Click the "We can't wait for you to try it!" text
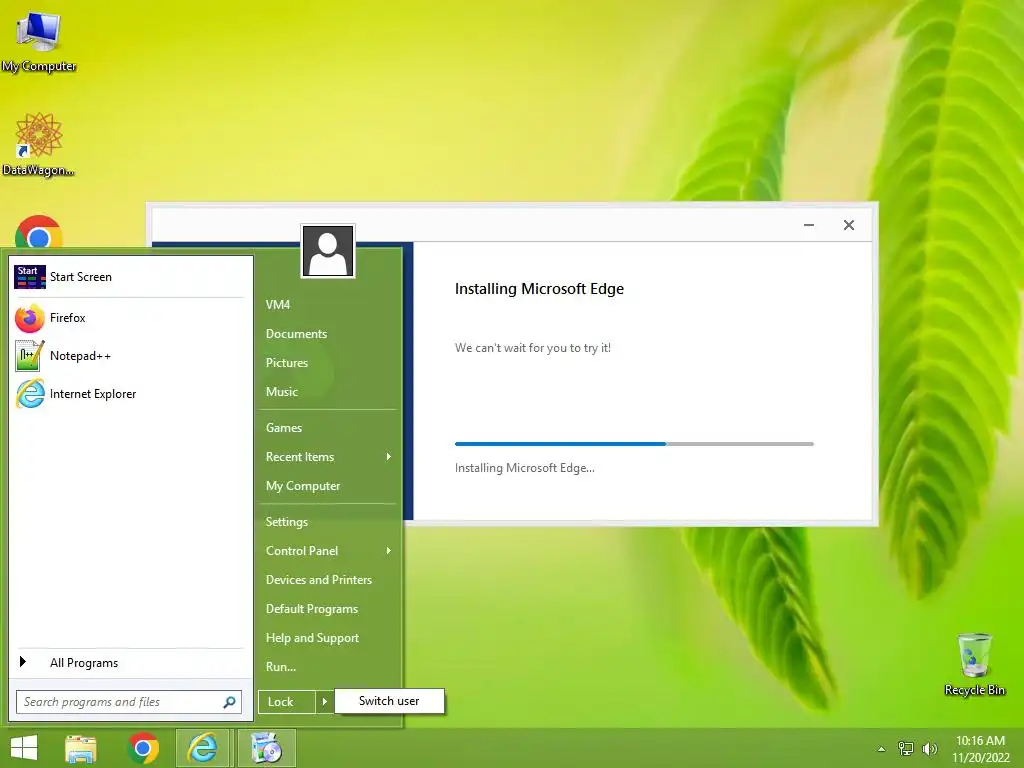Screen dimensions: 1024x768 (x=533, y=348)
